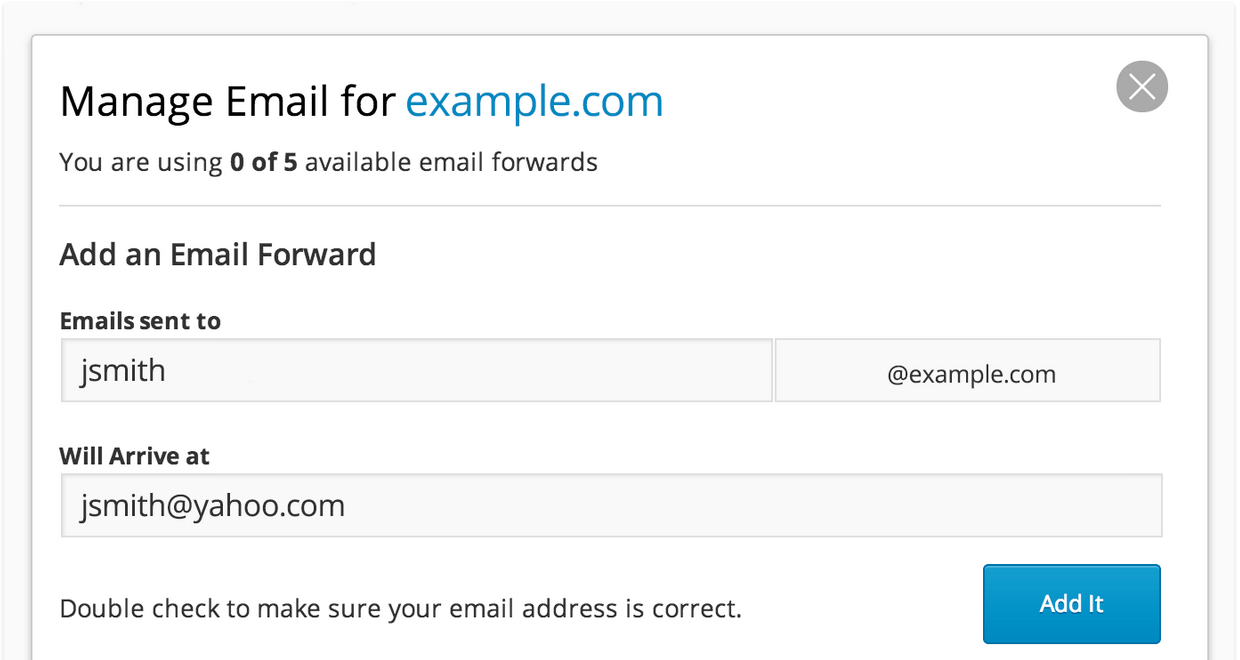Viewport: 1240px width, 660px height.
Task: Click the divider line under usage text
Action: click(x=610, y=206)
